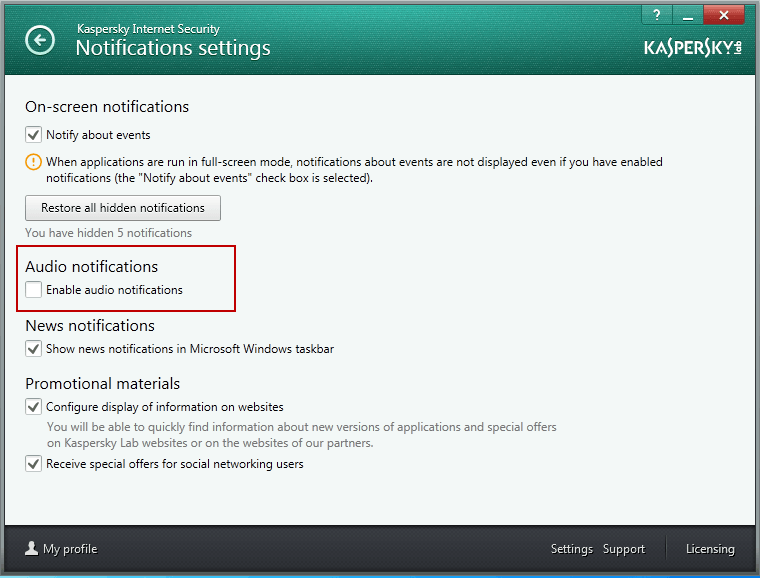
Task: Click the Kaspersky Lab logo
Action: [693, 47]
